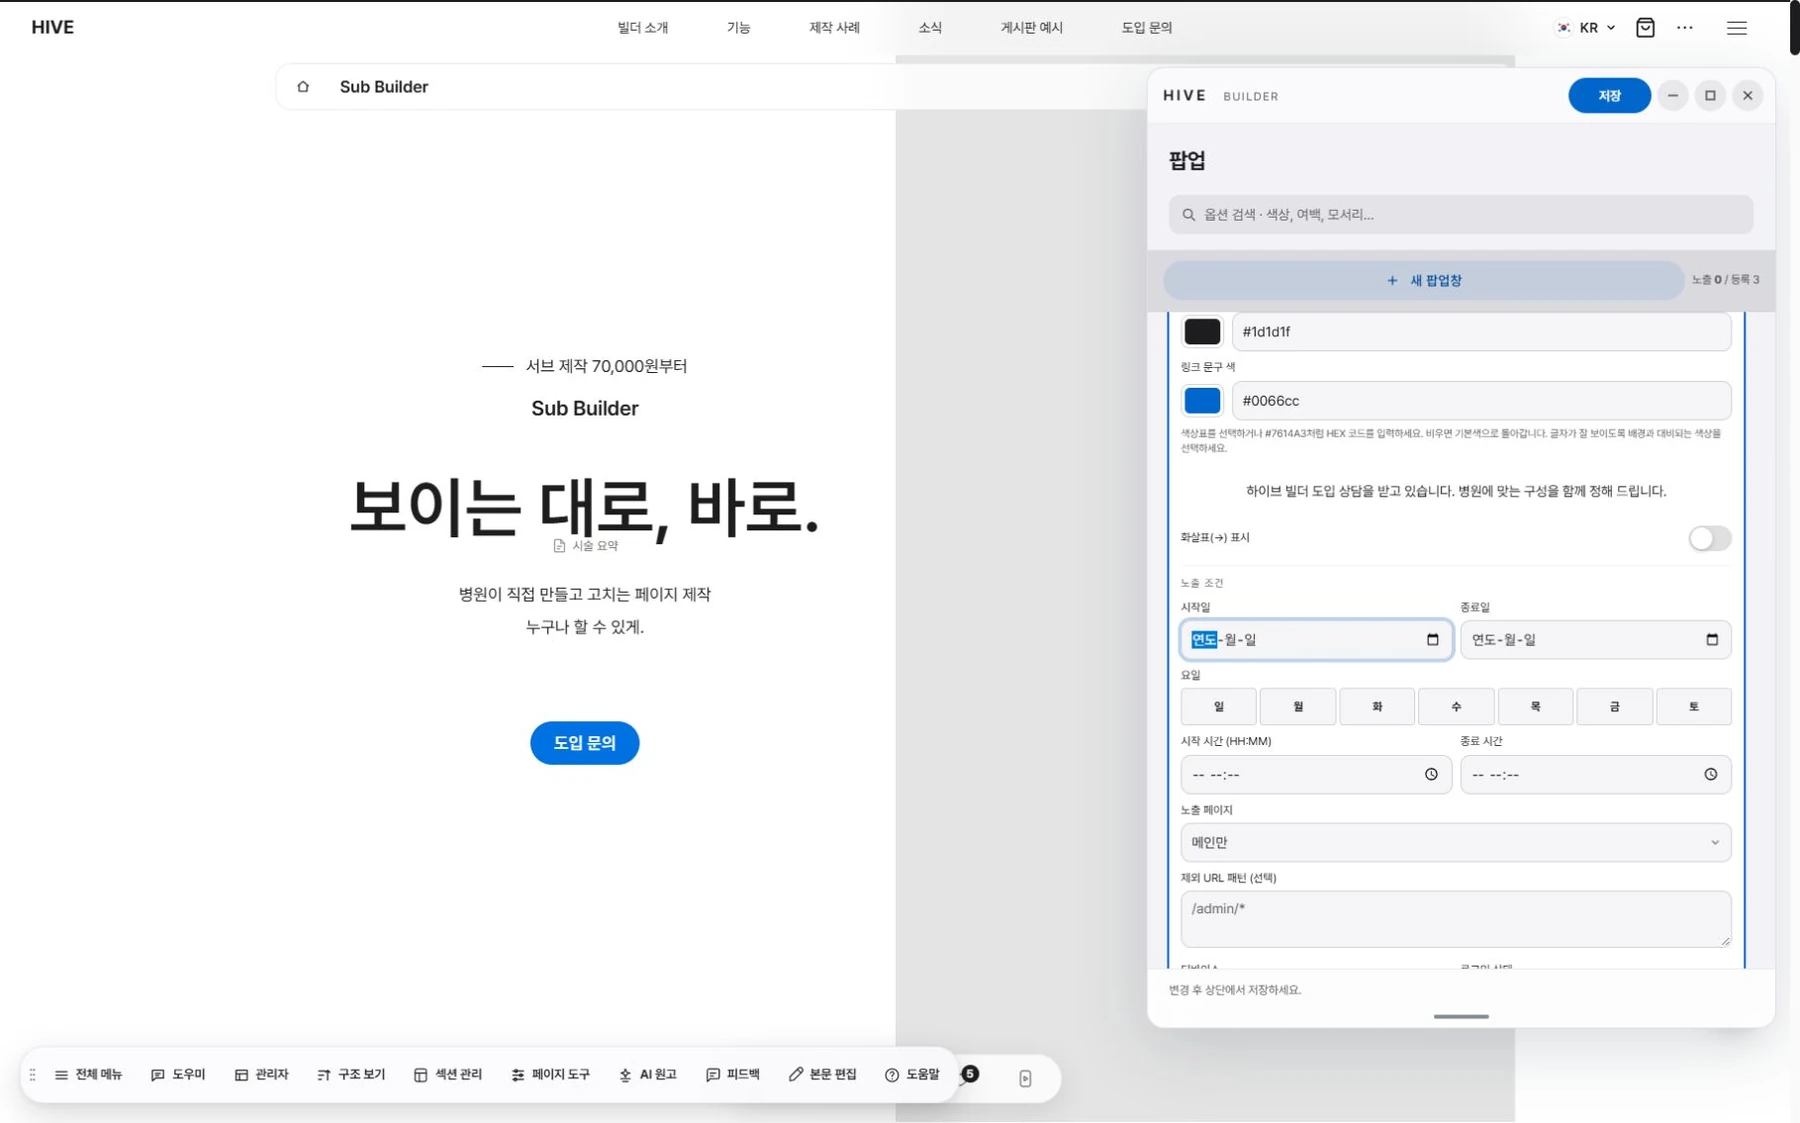Toggle the 일 (Sunday) day button
1800x1123 pixels.
1218,707
